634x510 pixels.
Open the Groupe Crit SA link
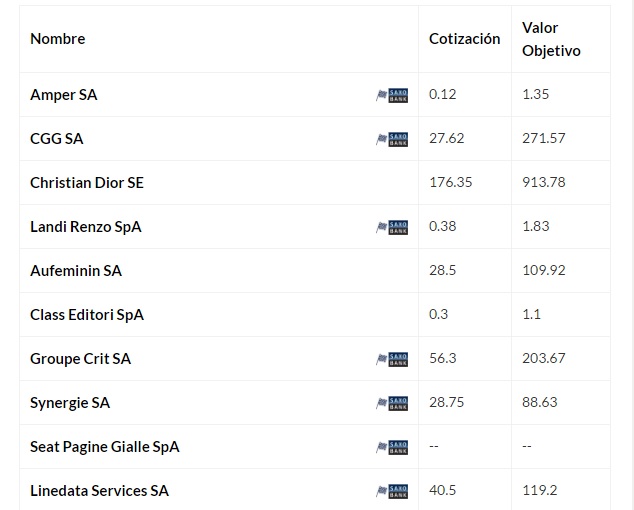[x=80, y=359]
